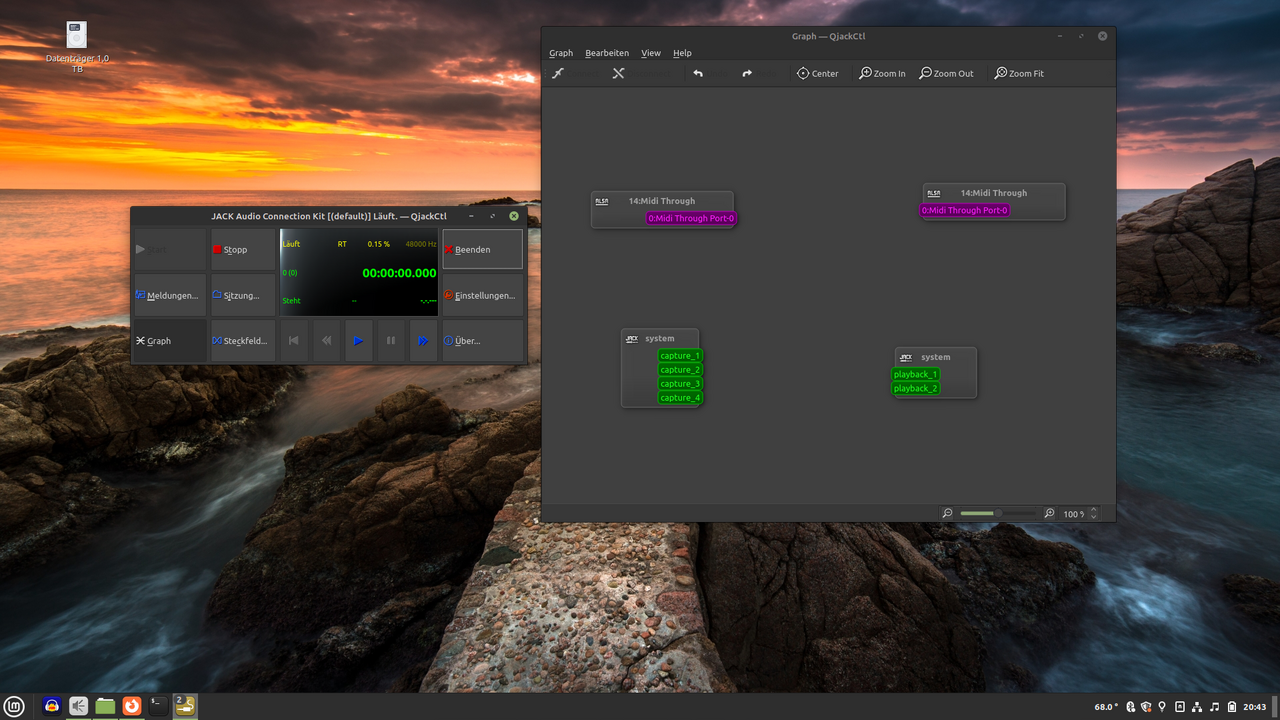The height and width of the screenshot is (720, 1280).
Task: Select the capture_1 port node
Action: click(680, 356)
